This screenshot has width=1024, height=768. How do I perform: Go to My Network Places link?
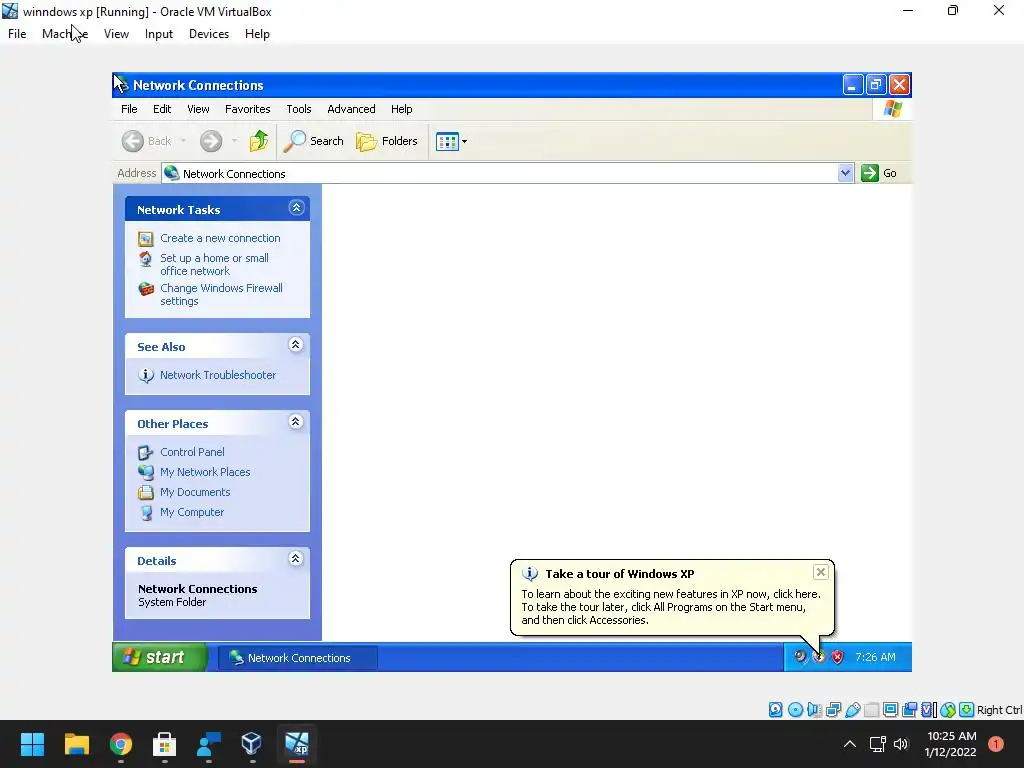[205, 472]
